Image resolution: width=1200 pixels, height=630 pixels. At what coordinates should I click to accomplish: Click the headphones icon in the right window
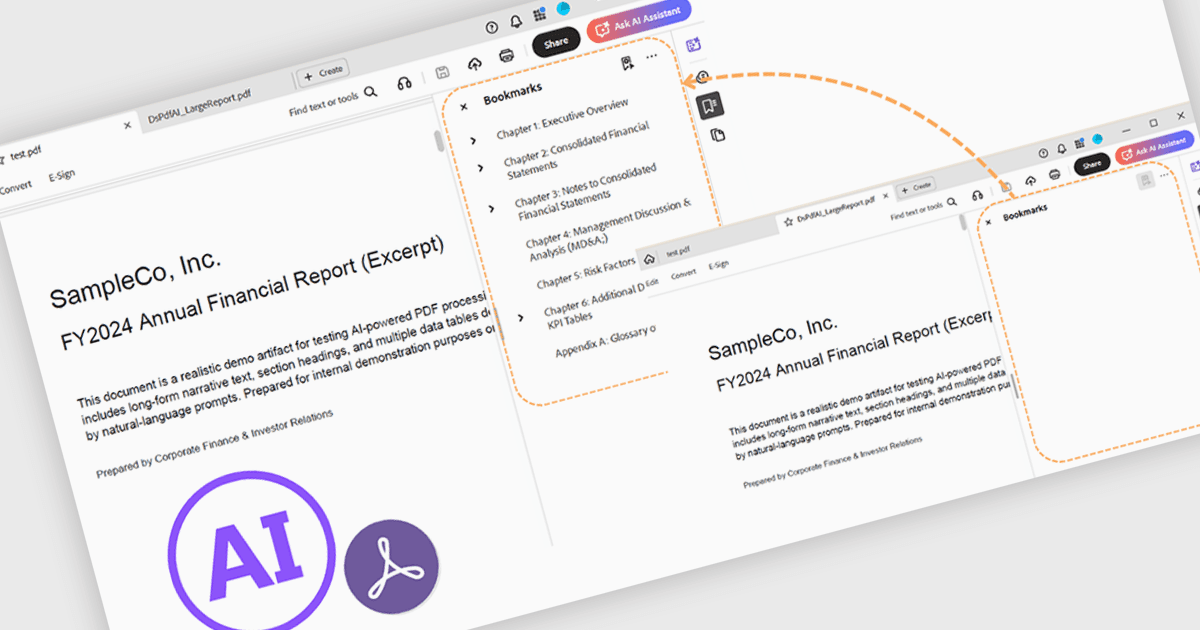pos(977,195)
